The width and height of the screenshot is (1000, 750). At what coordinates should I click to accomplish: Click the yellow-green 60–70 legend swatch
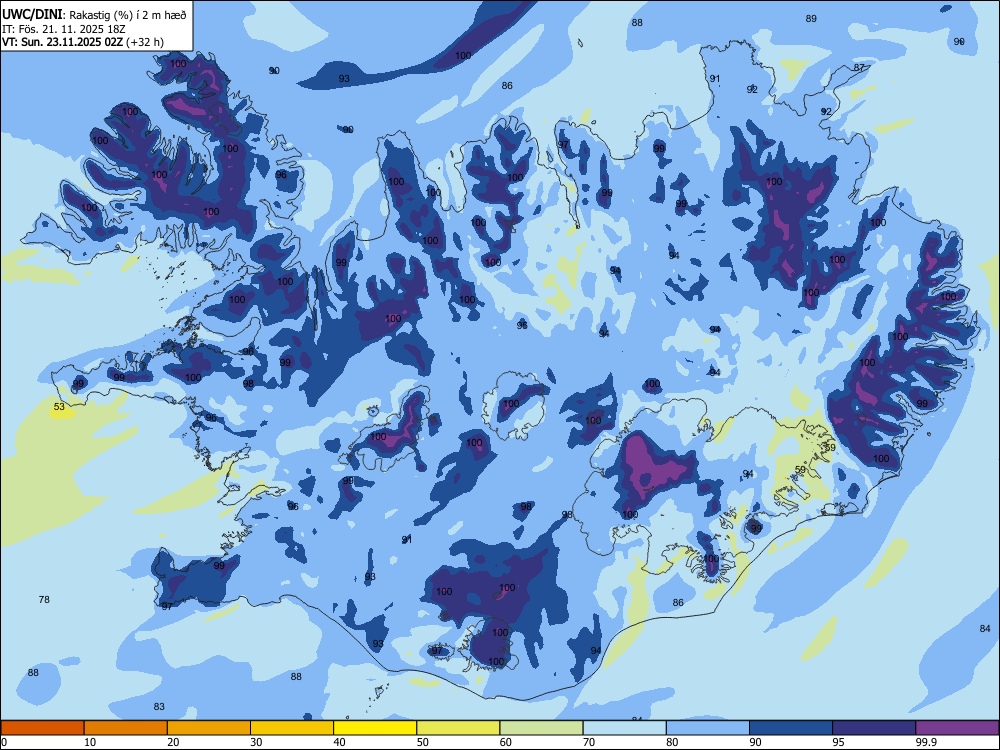click(x=541, y=728)
